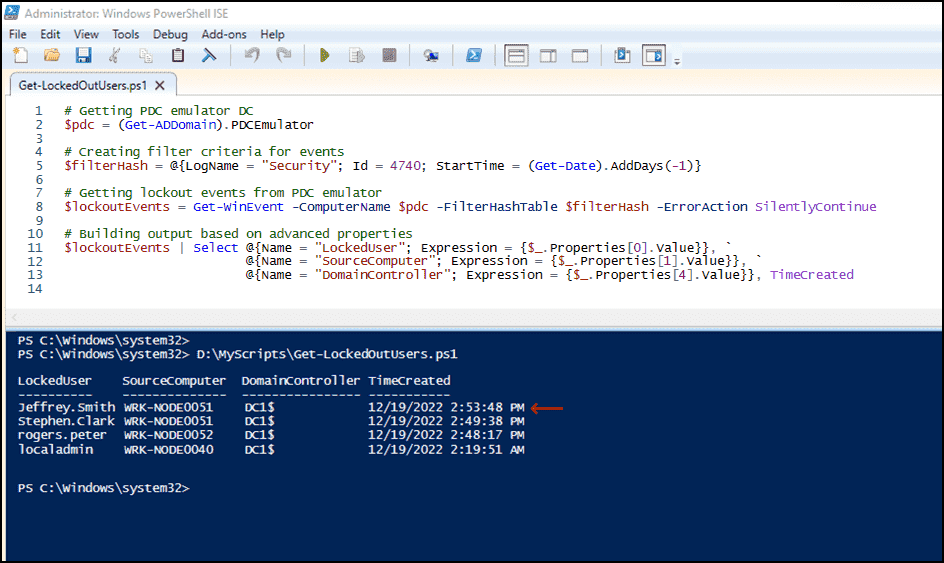Select the Get-LockedOutUsers.ps1 tab
Viewport: 944px width, 563px height.
click(x=82, y=86)
